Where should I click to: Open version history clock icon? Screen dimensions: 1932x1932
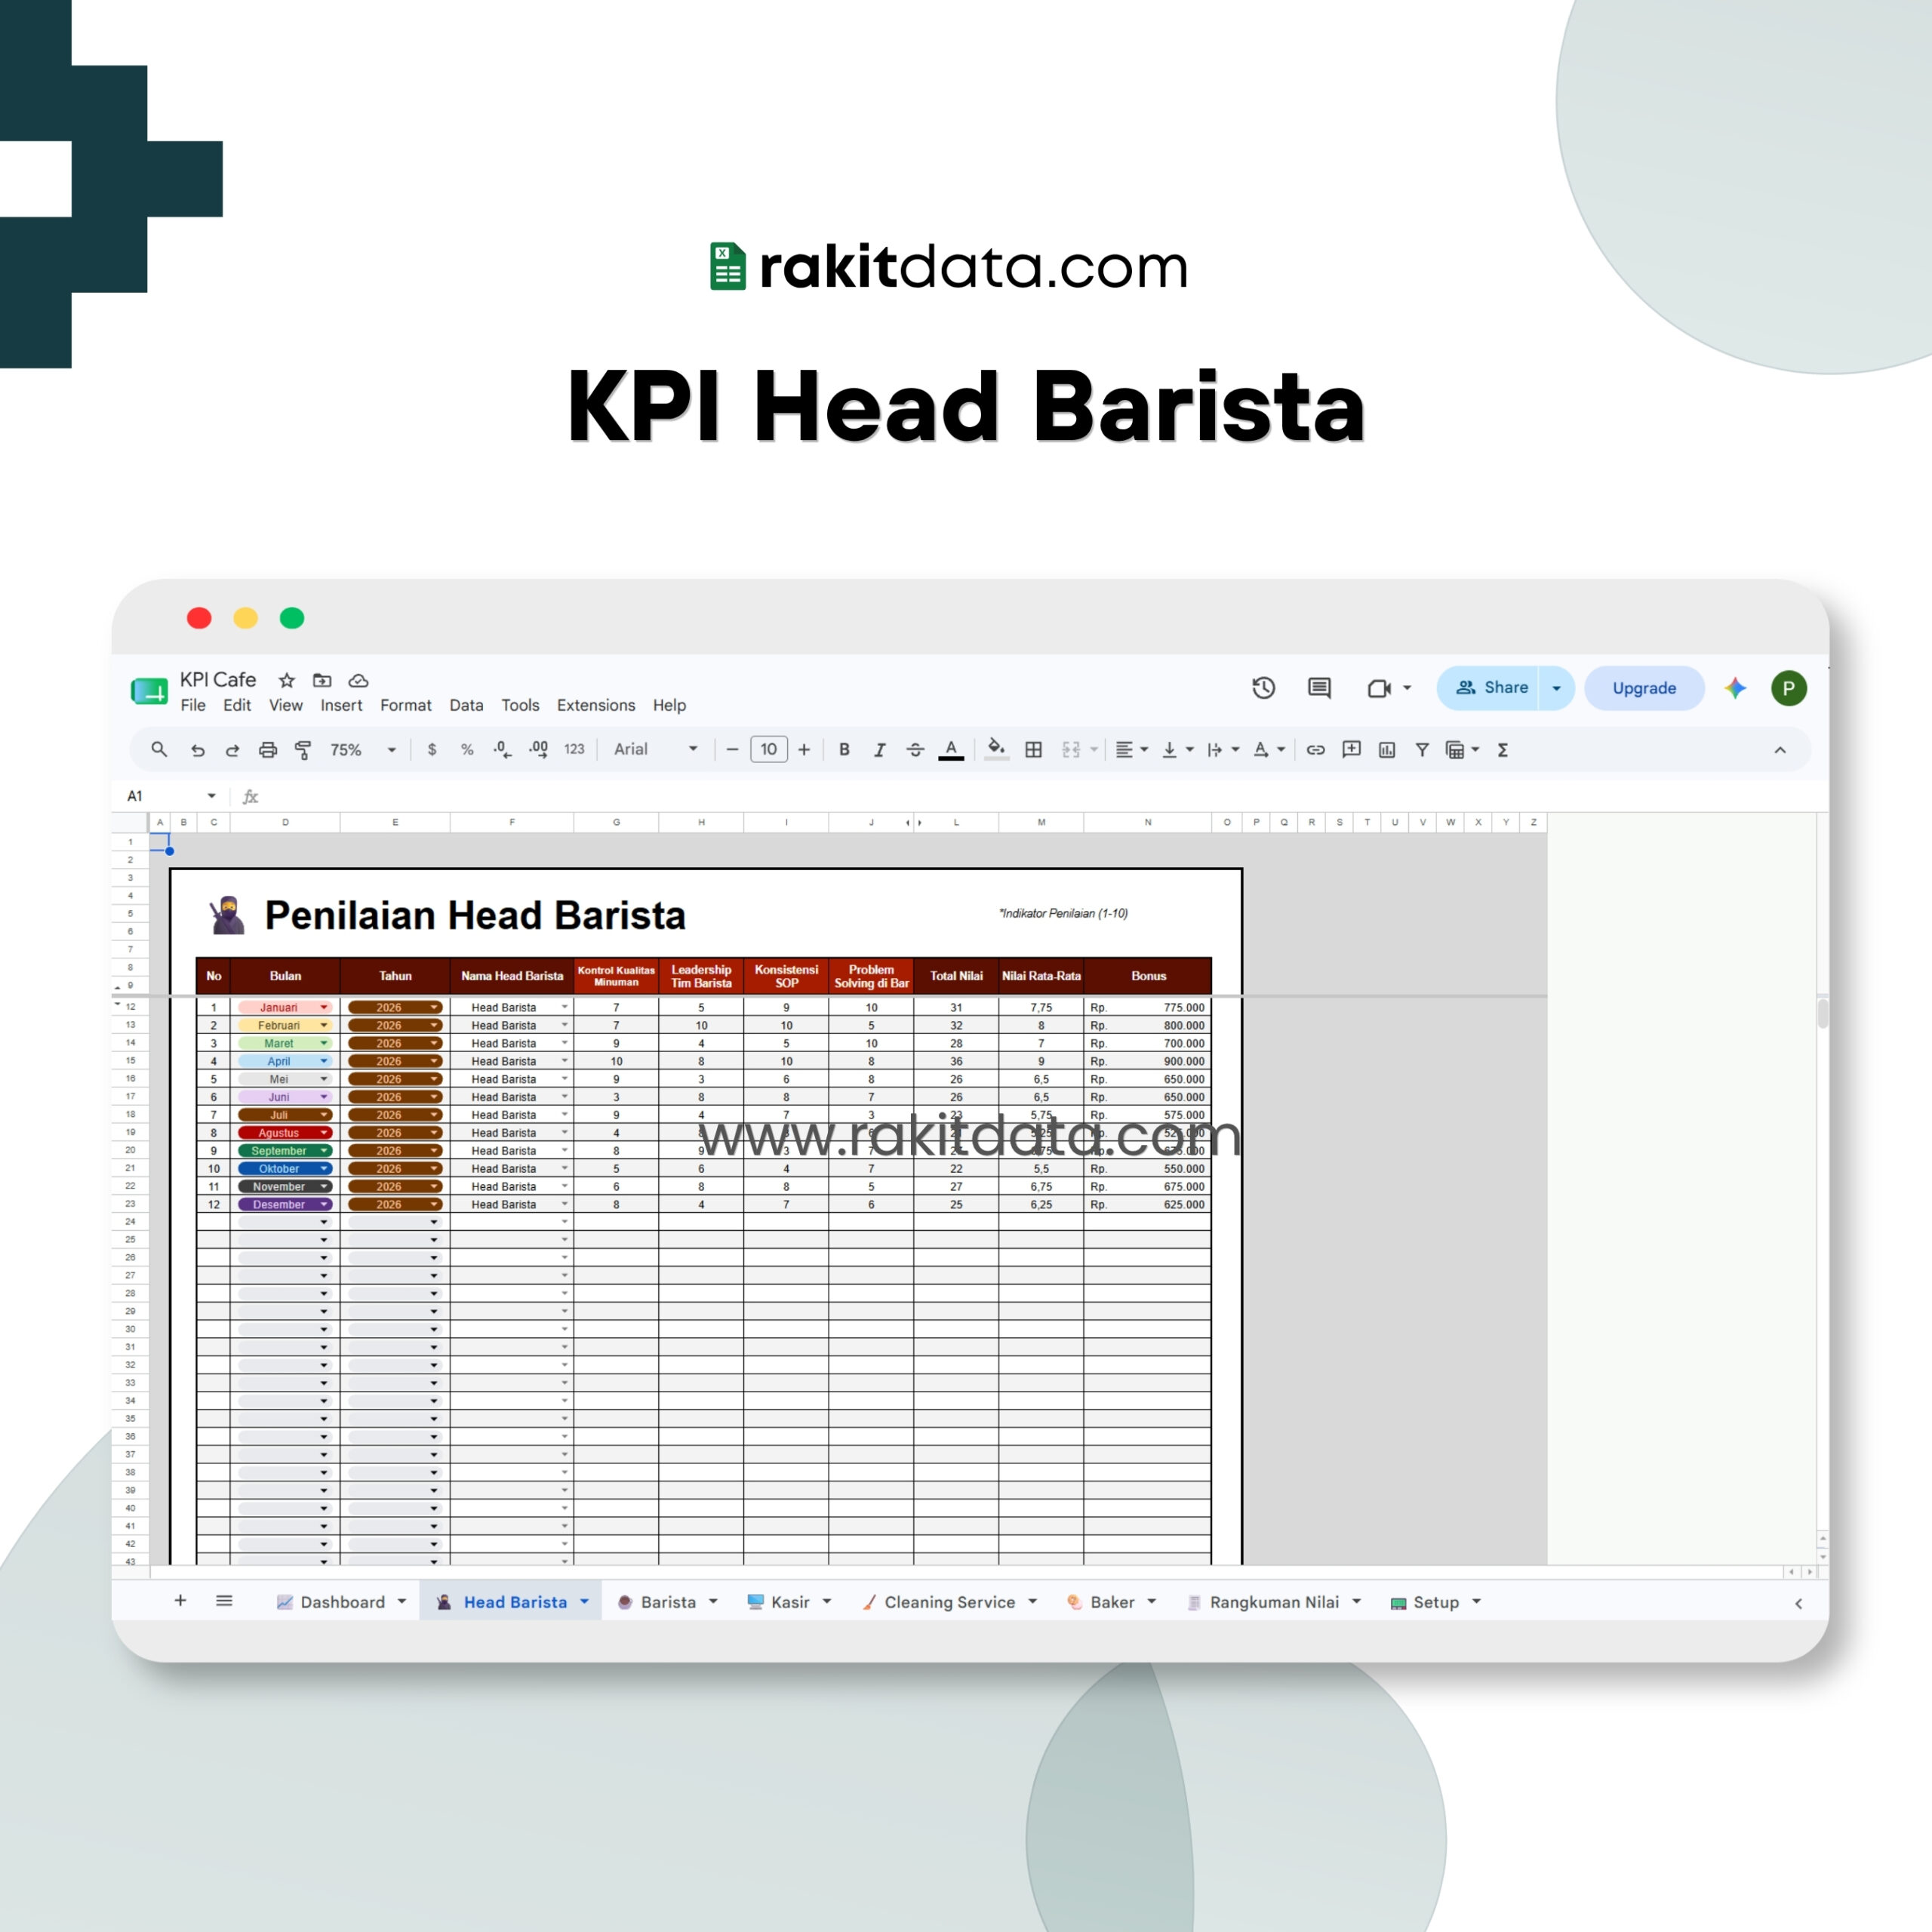coord(1264,688)
